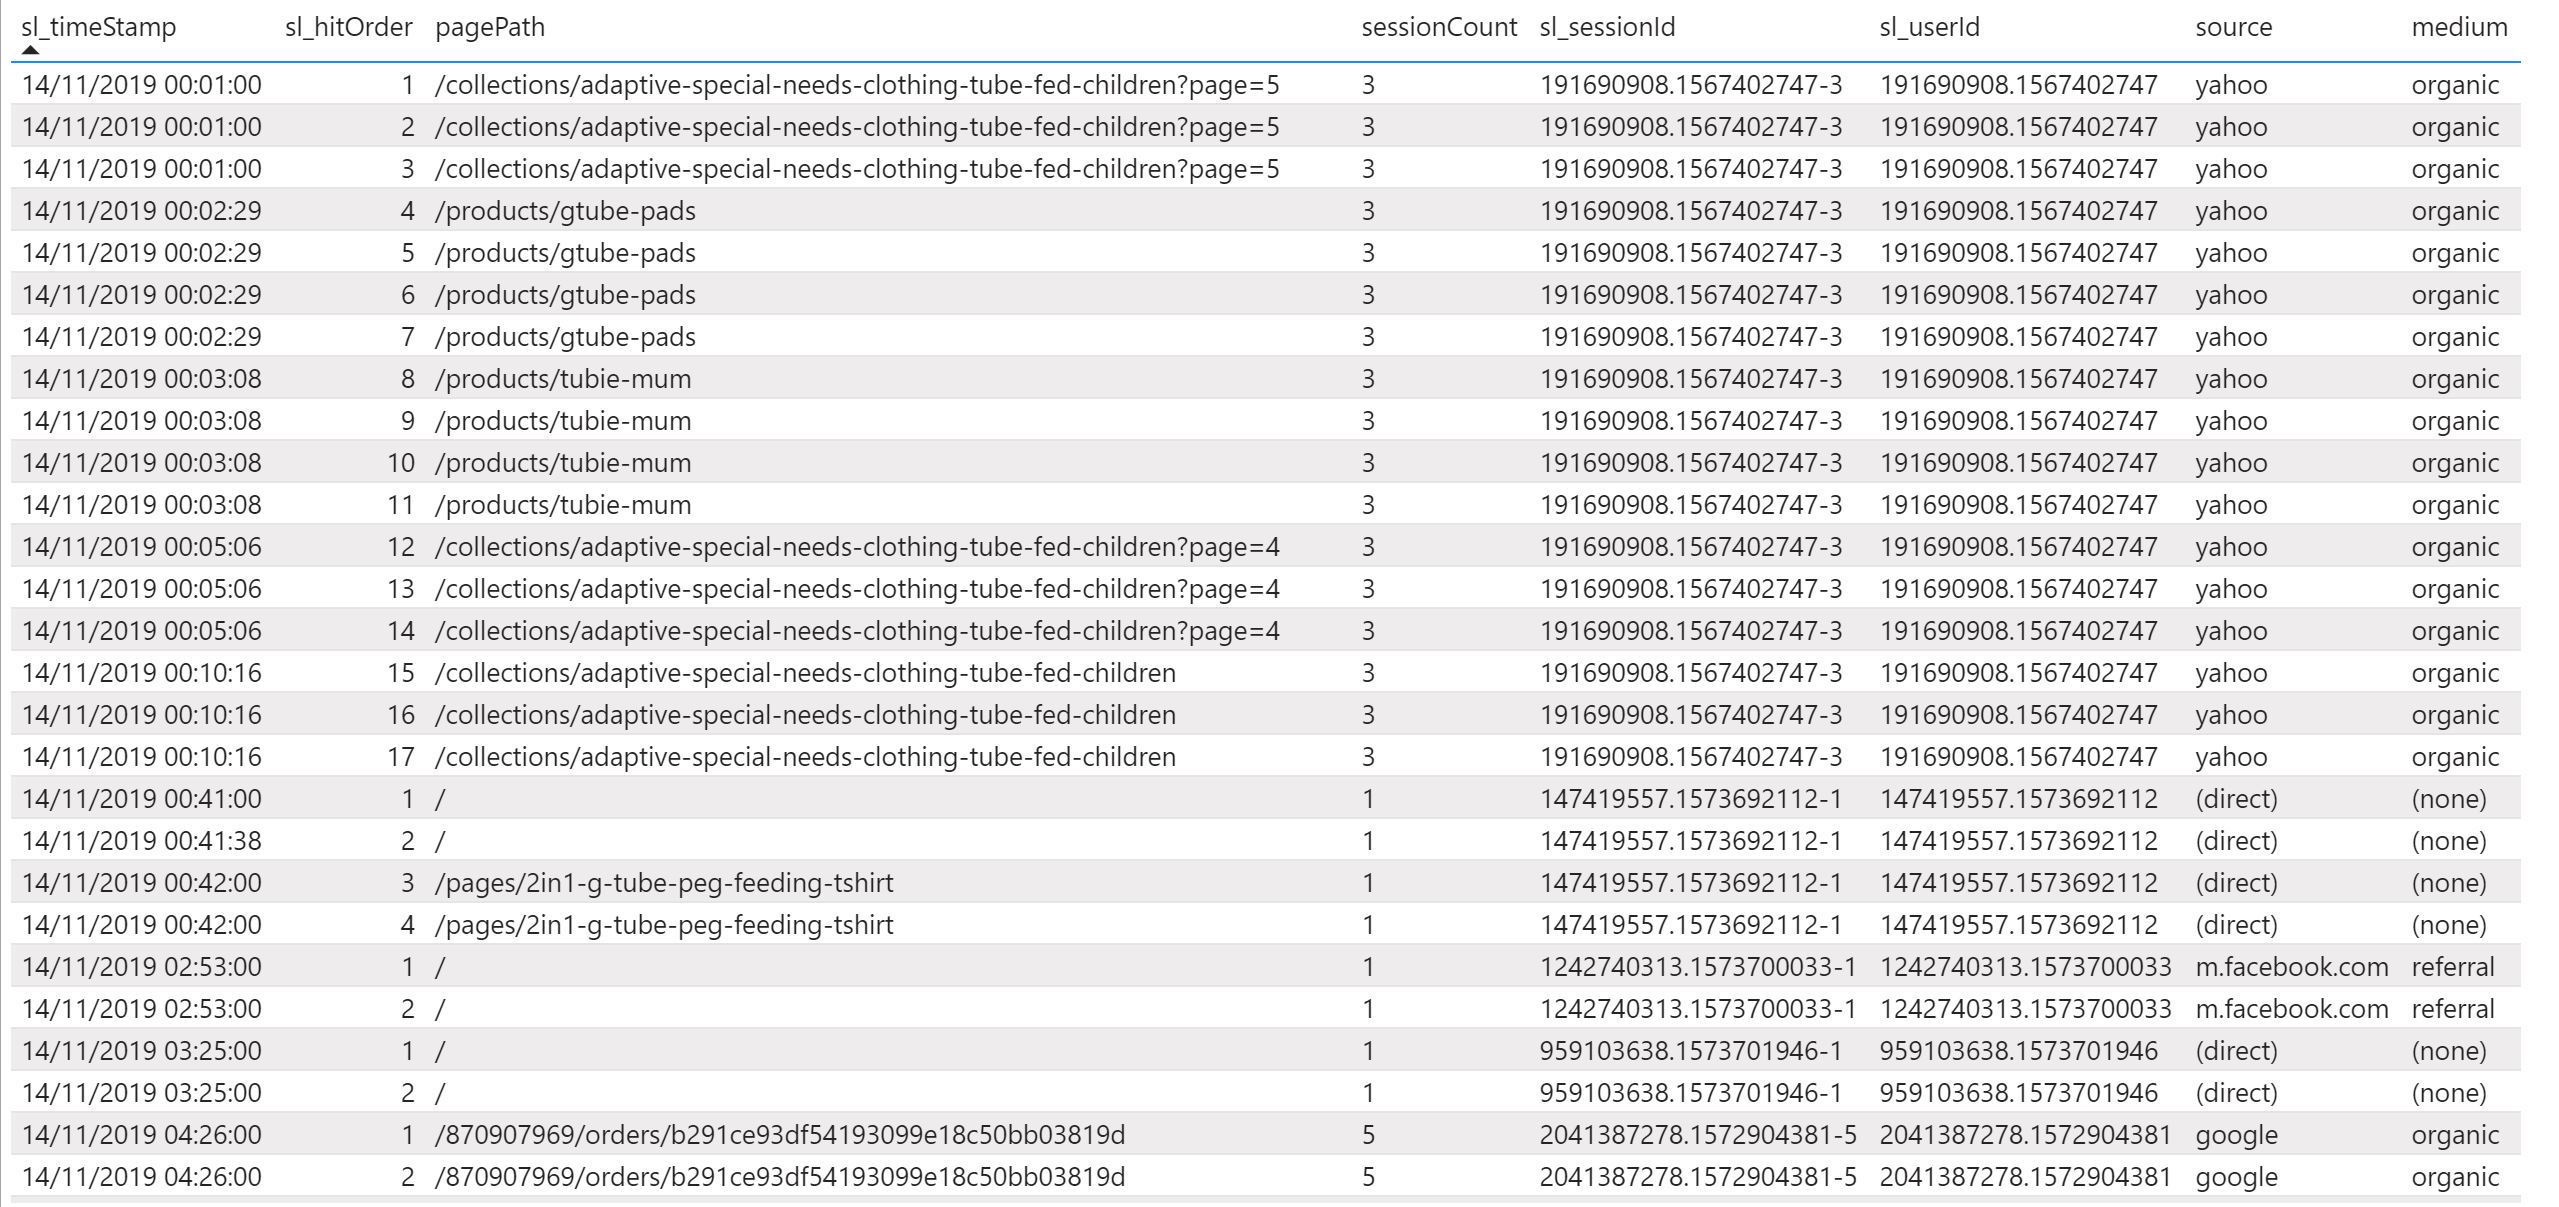Select /pages/2in1-g-tube-peg-feeding-tshirt in hitOrder 3 row
Screen dimensions: 2559x1207
point(664,883)
